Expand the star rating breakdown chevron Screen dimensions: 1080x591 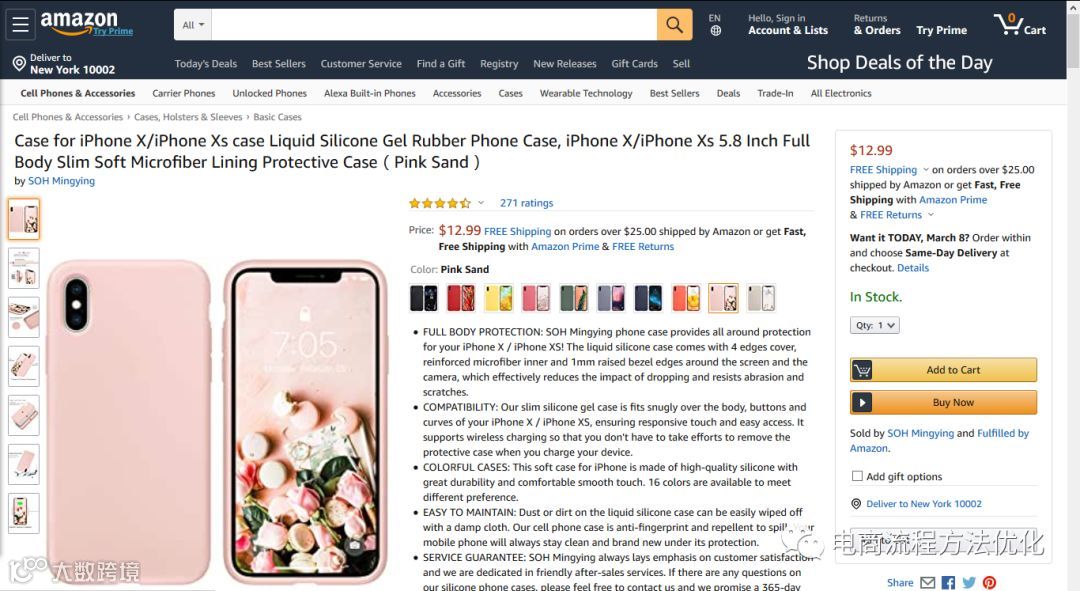tap(481, 203)
